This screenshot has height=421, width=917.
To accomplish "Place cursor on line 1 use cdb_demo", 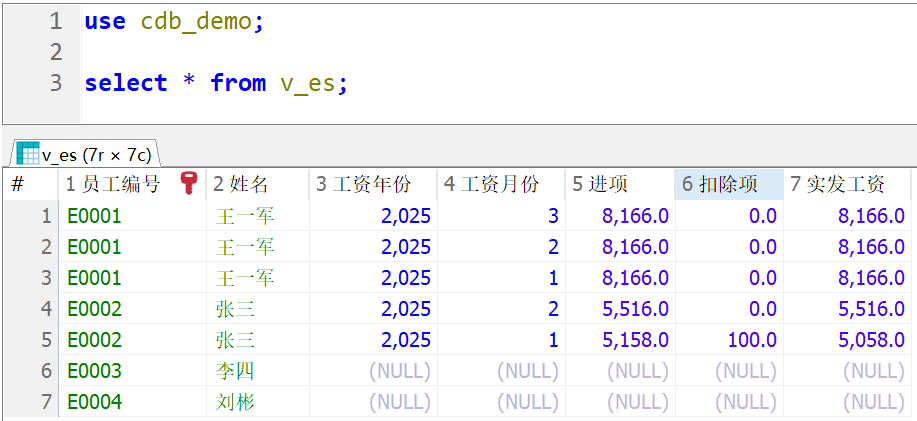I will pyautogui.click(x=174, y=21).
